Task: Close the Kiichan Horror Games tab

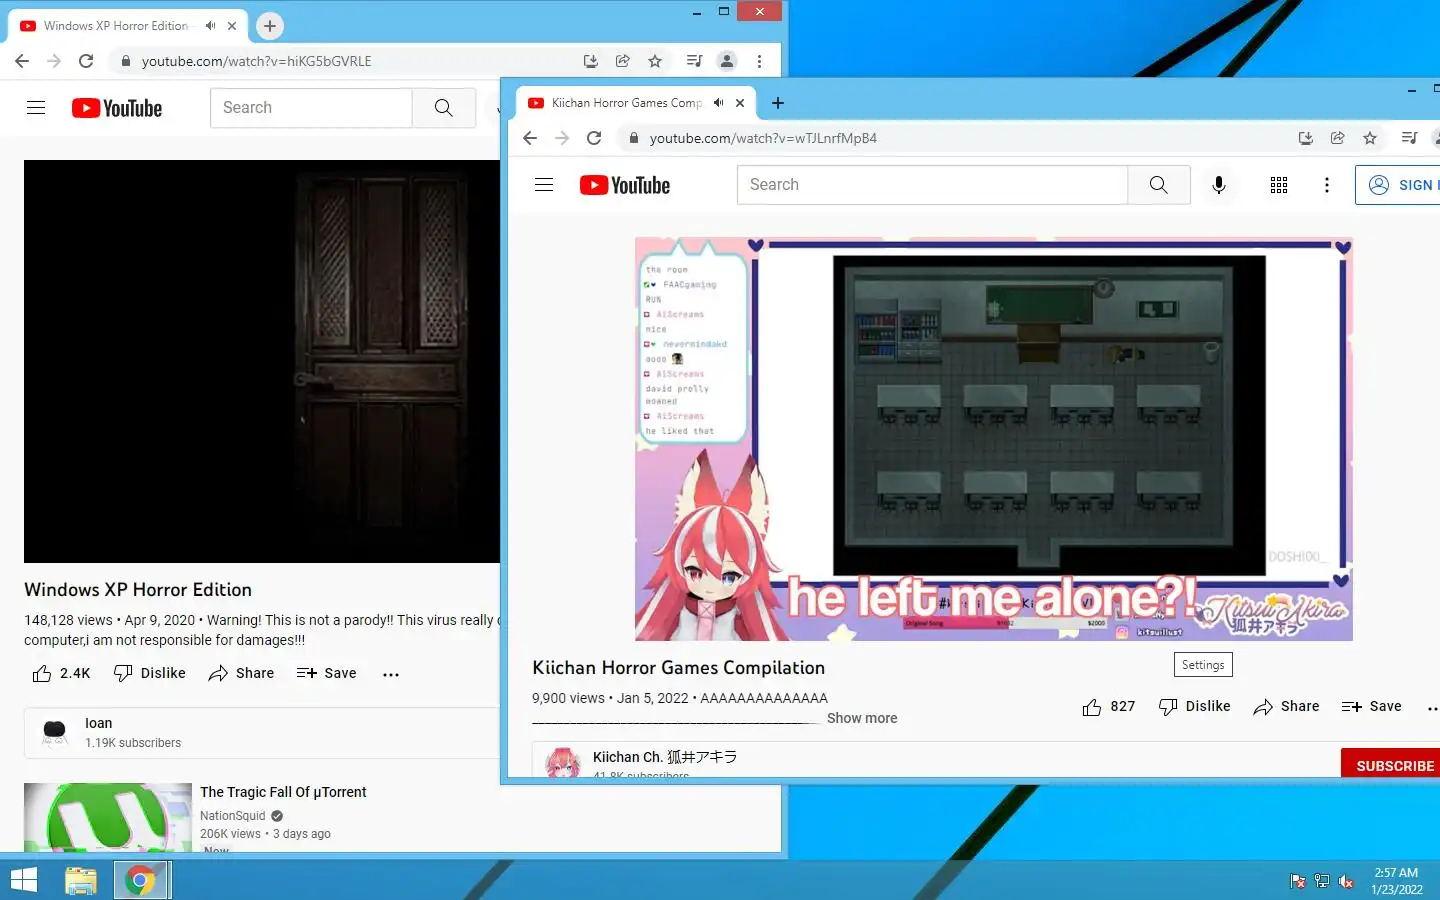Action: (740, 103)
